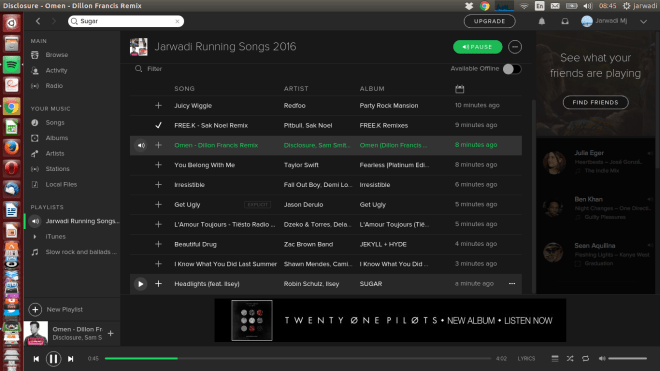The height and width of the screenshot is (371, 660).
Task: Sort by ARTIST column header
Action: (x=296, y=88)
